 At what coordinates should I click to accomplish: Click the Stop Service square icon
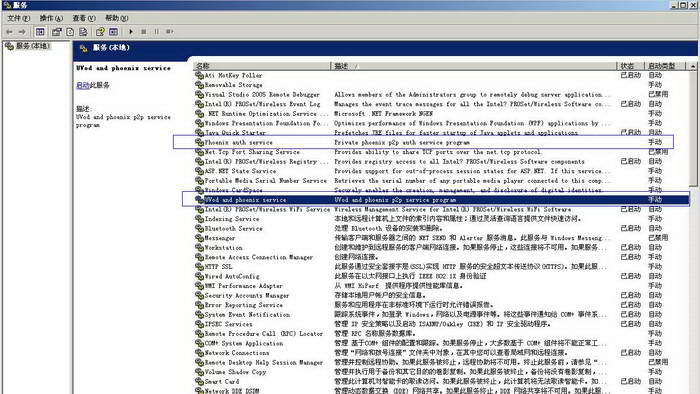pos(144,32)
